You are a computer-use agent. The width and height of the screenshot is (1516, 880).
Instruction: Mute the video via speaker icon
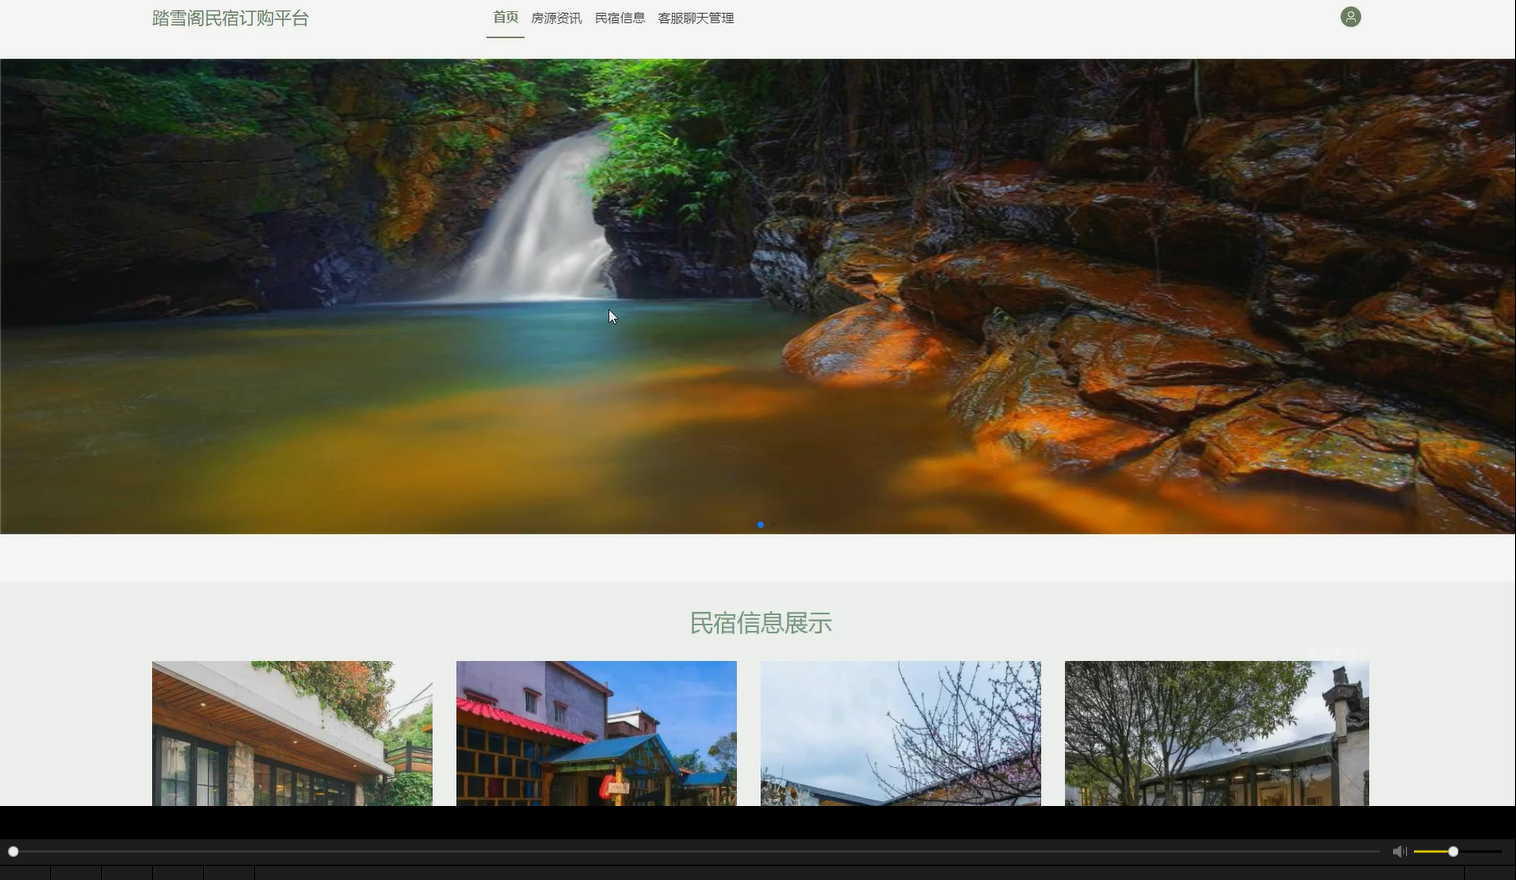(1398, 851)
